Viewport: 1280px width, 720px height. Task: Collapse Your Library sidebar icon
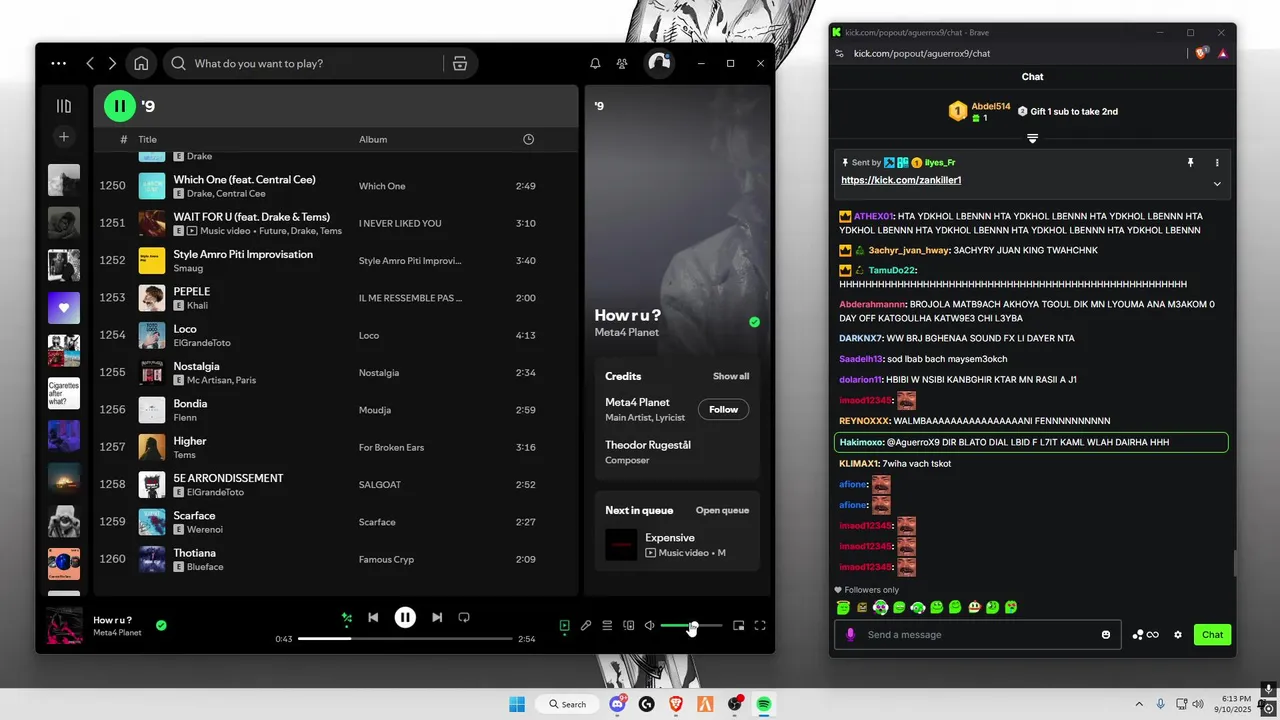pos(64,106)
